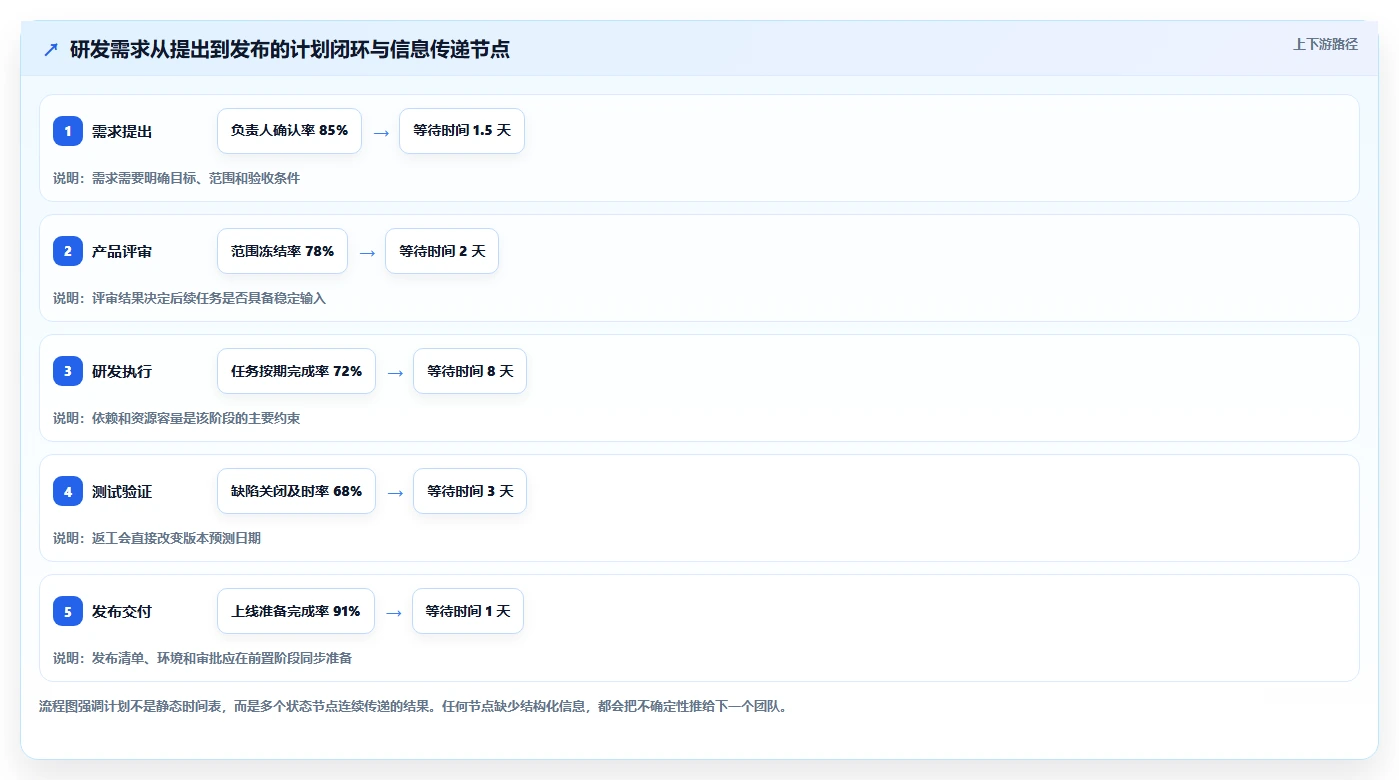This screenshot has width=1399, height=780.
Task: Click the 等待时间 8 天 chip
Action: click(470, 371)
